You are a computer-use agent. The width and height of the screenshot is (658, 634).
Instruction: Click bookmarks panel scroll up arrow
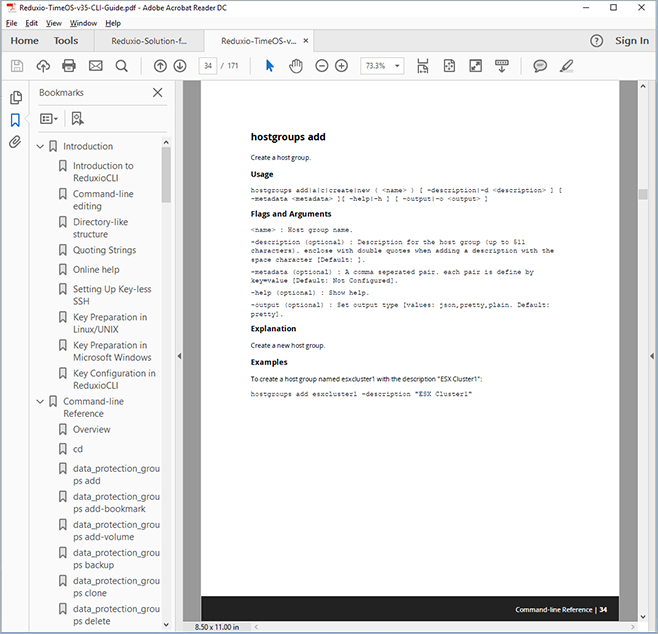coord(166,142)
